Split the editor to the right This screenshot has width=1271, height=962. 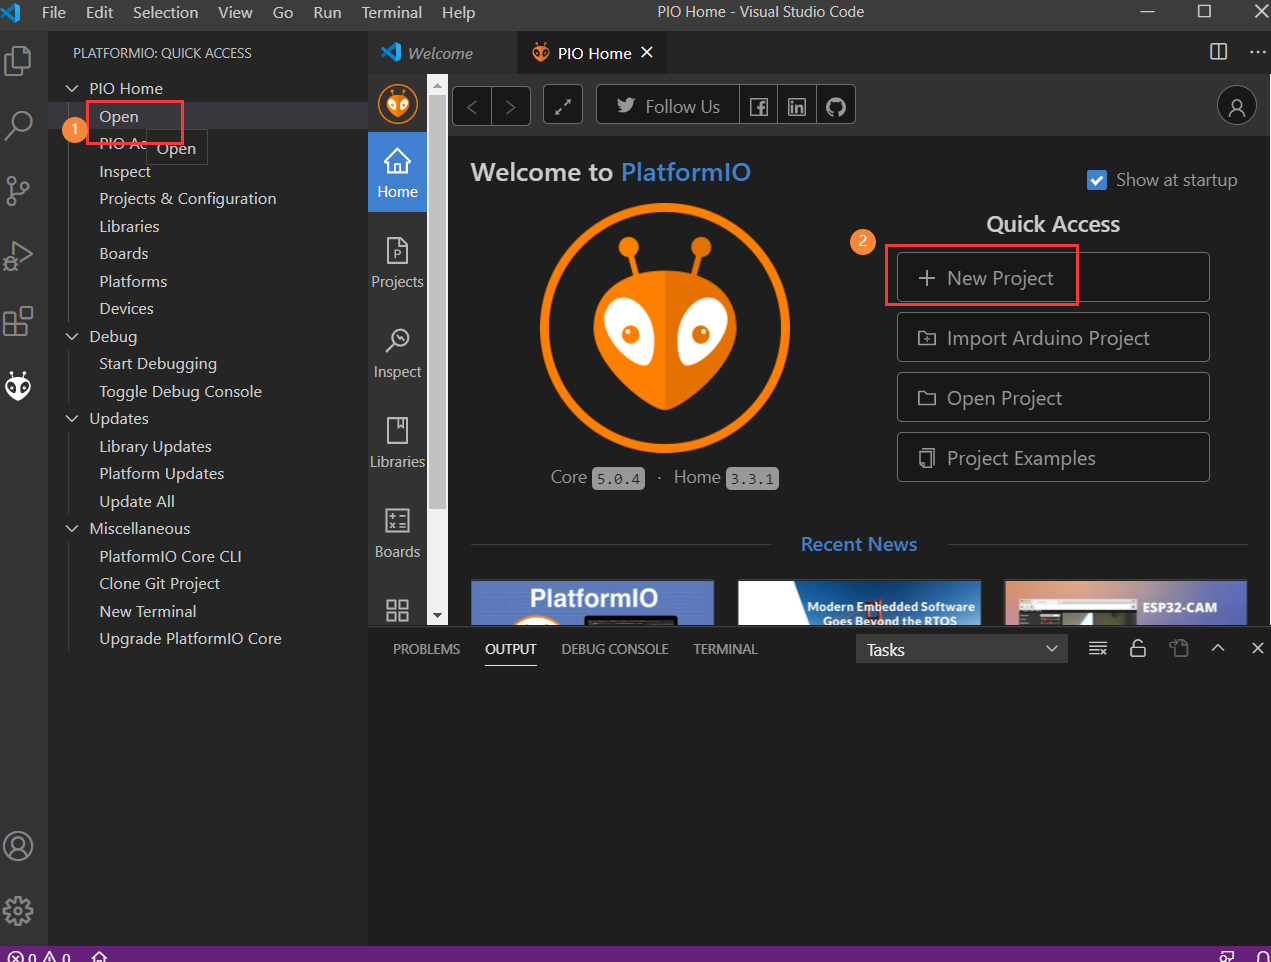(x=1218, y=52)
